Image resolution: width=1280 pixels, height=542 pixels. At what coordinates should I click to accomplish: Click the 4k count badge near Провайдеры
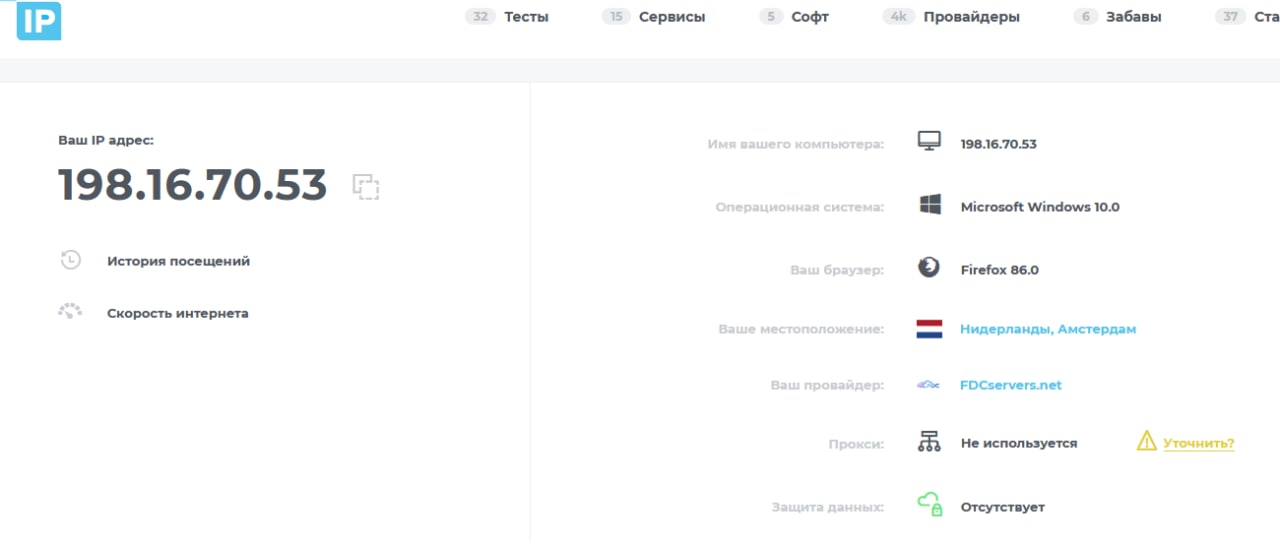coord(899,17)
